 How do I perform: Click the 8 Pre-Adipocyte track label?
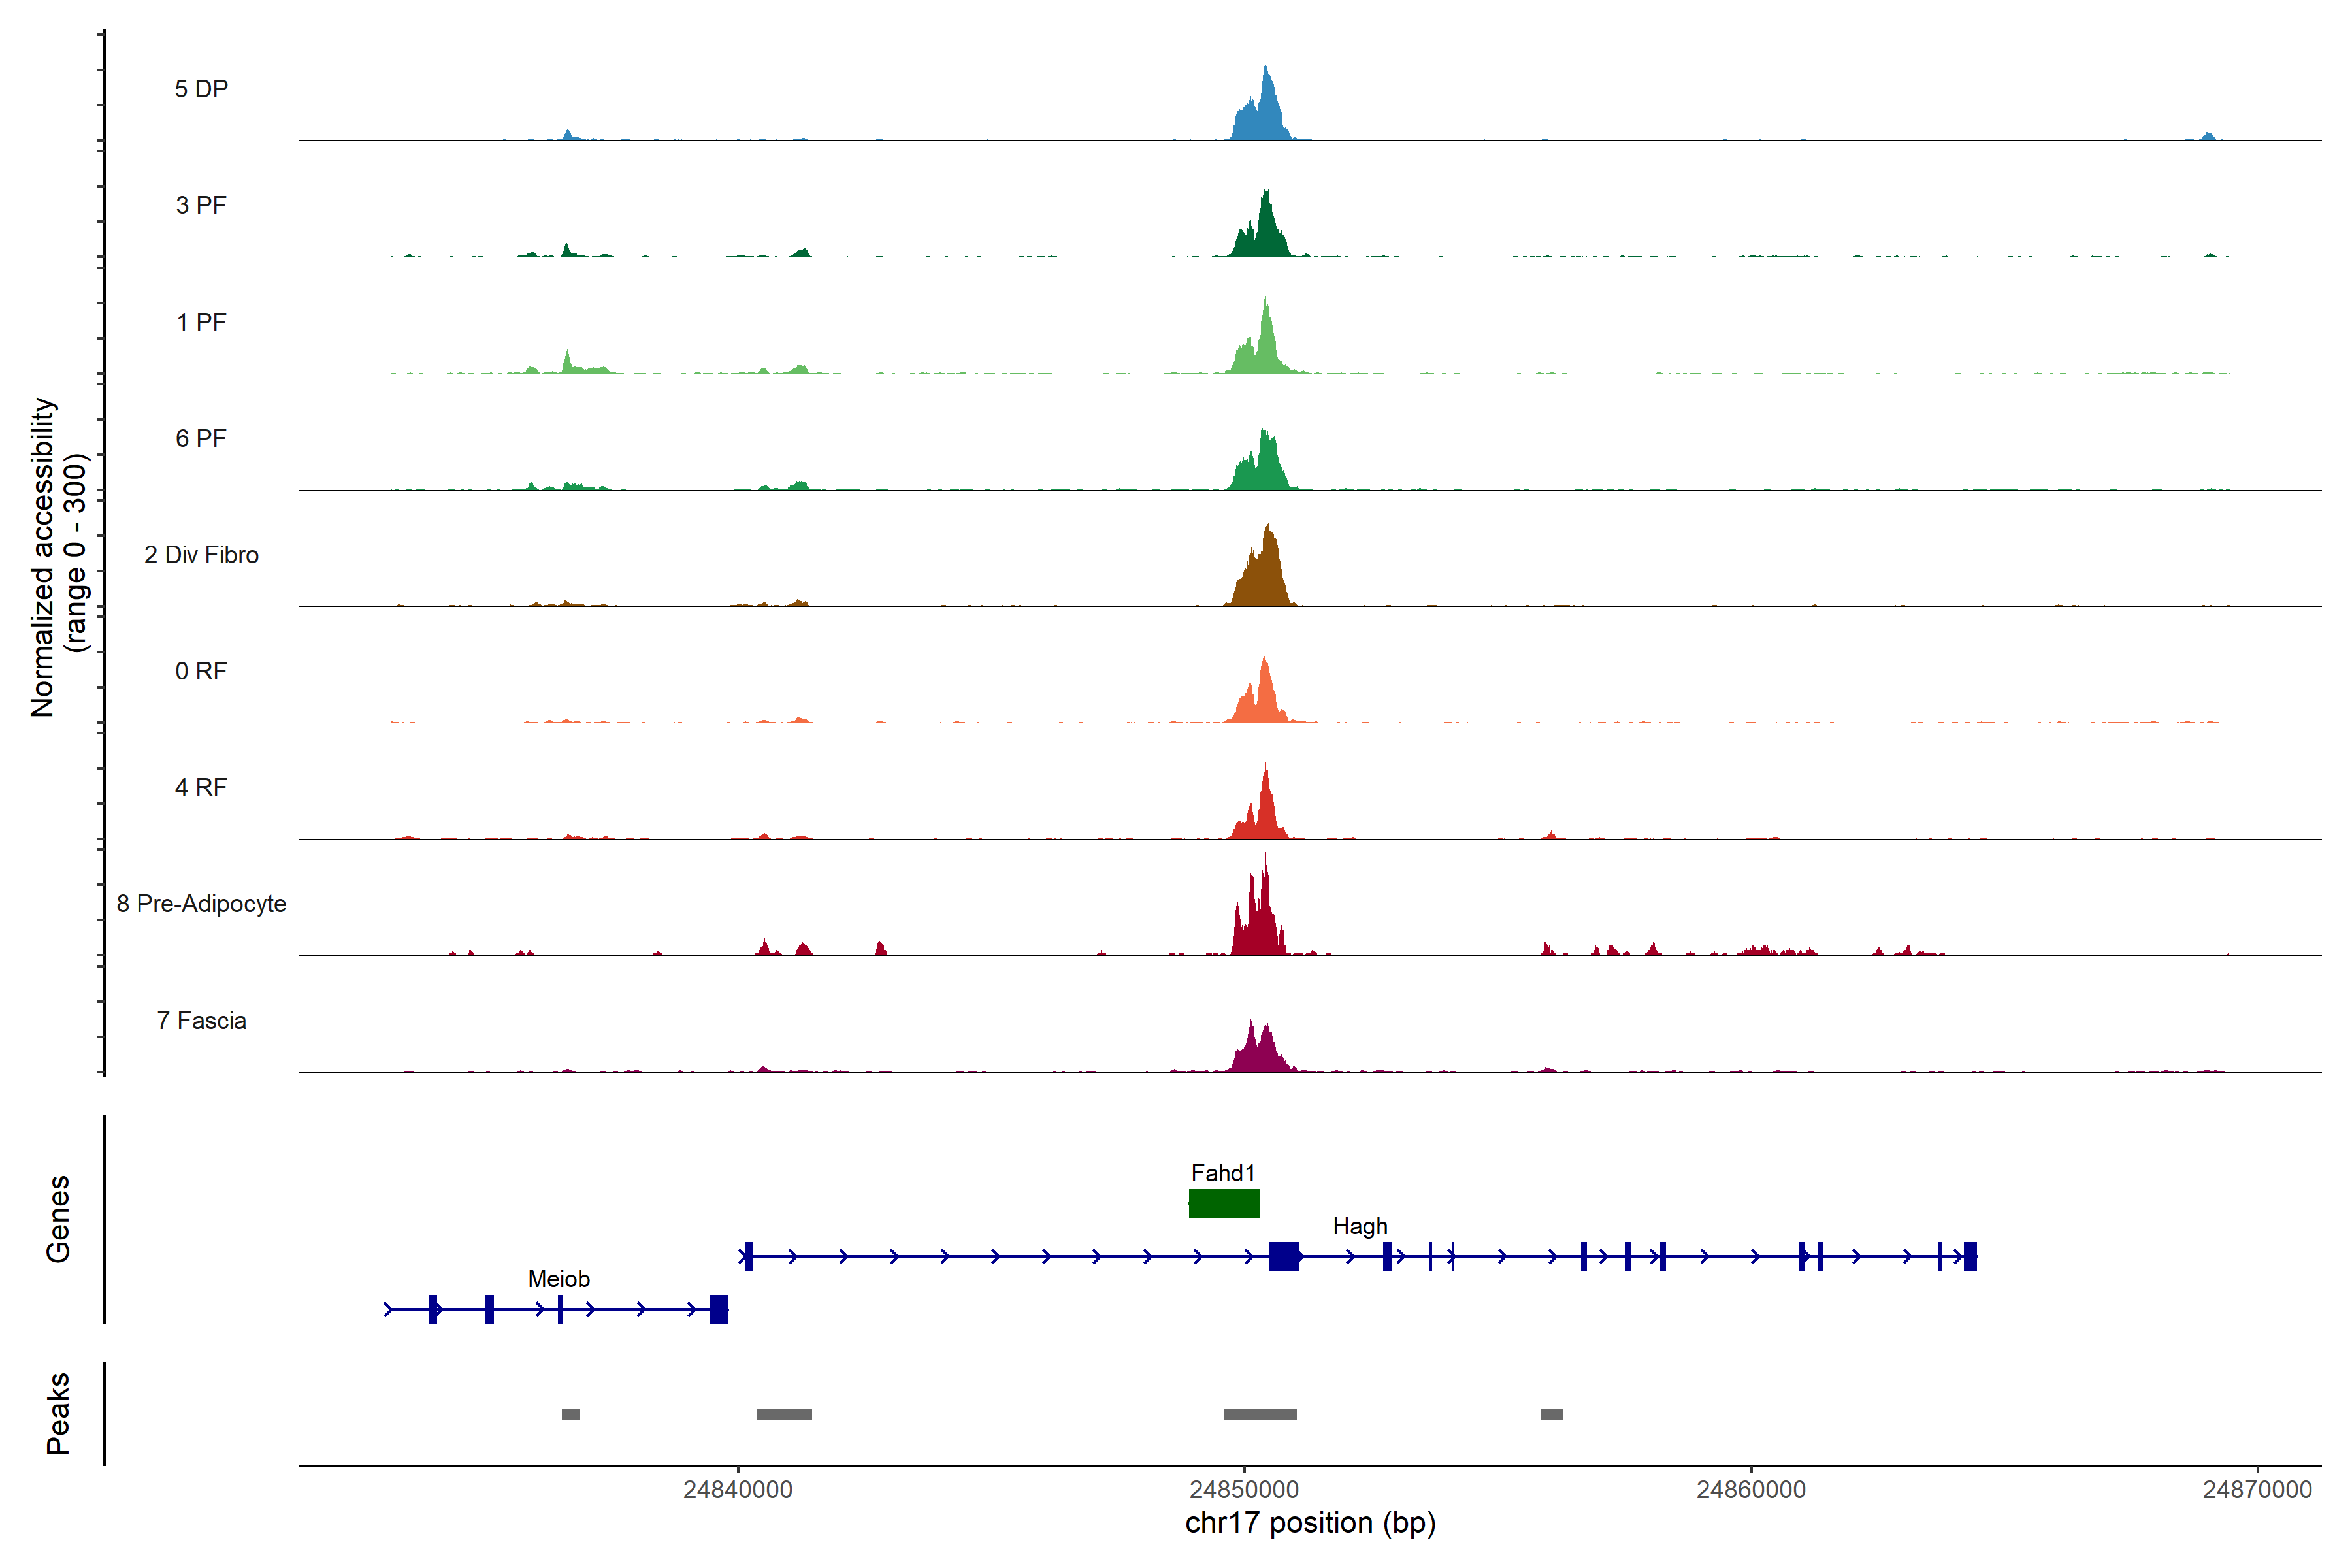[x=201, y=904]
